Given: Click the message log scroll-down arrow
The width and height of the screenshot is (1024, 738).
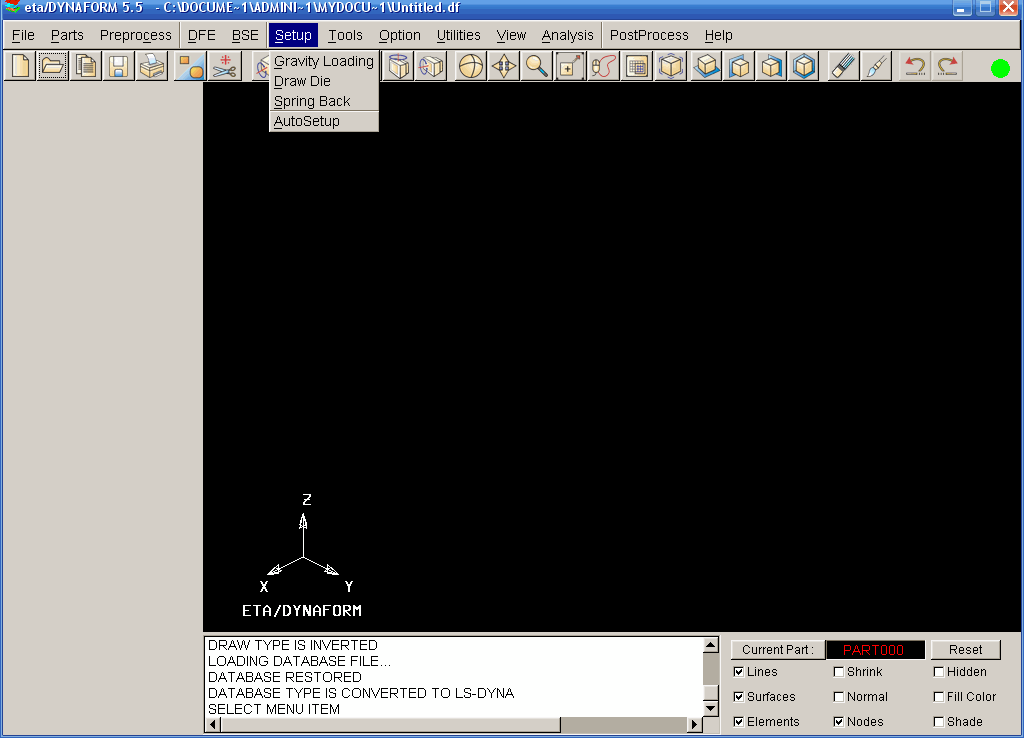Looking at the screenshot, I should click(x=711, y=708).
